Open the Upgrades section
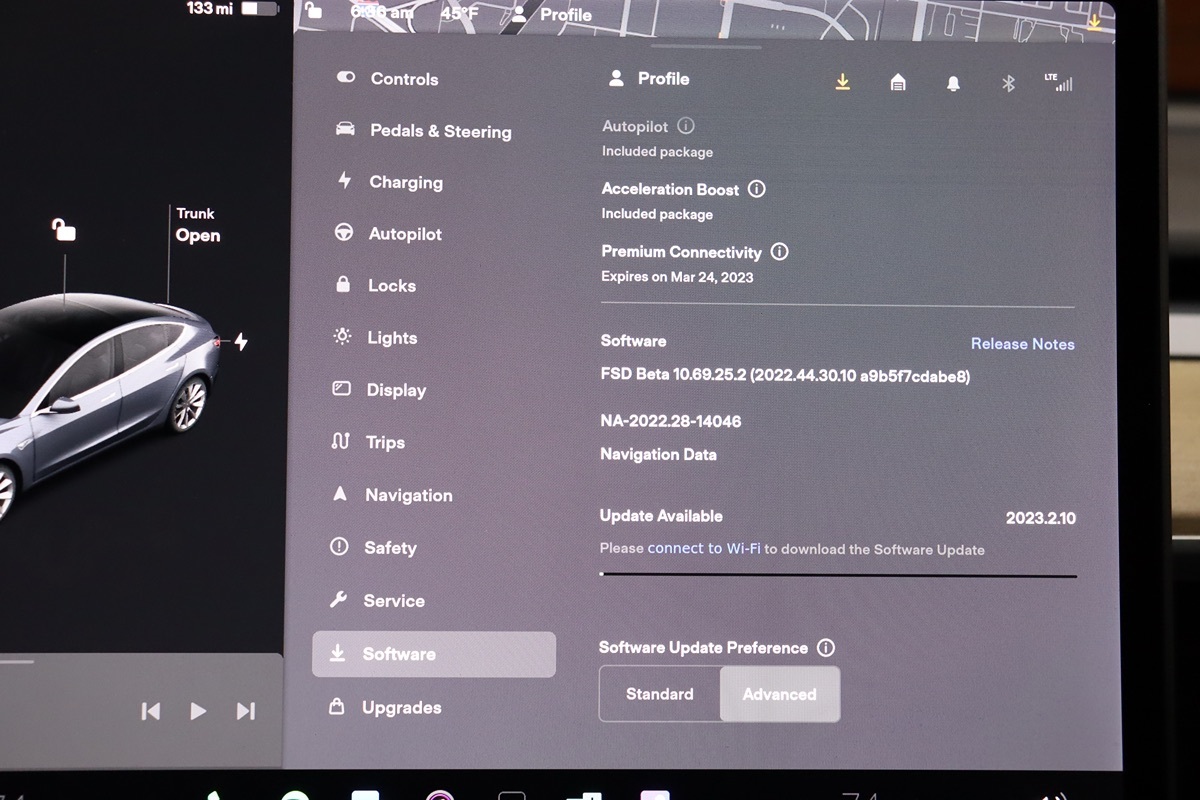 401,708
